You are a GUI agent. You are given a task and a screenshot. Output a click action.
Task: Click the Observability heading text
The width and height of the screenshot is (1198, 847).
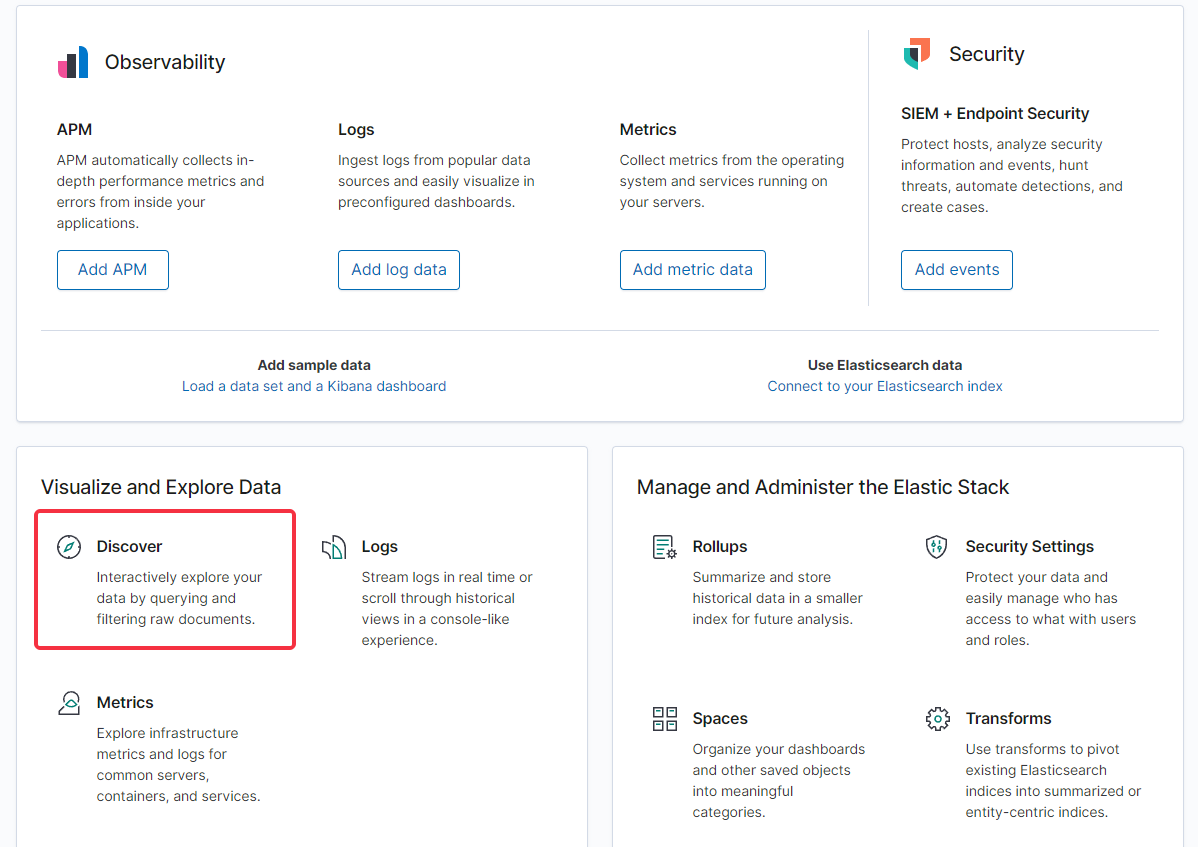coord(165,62)
